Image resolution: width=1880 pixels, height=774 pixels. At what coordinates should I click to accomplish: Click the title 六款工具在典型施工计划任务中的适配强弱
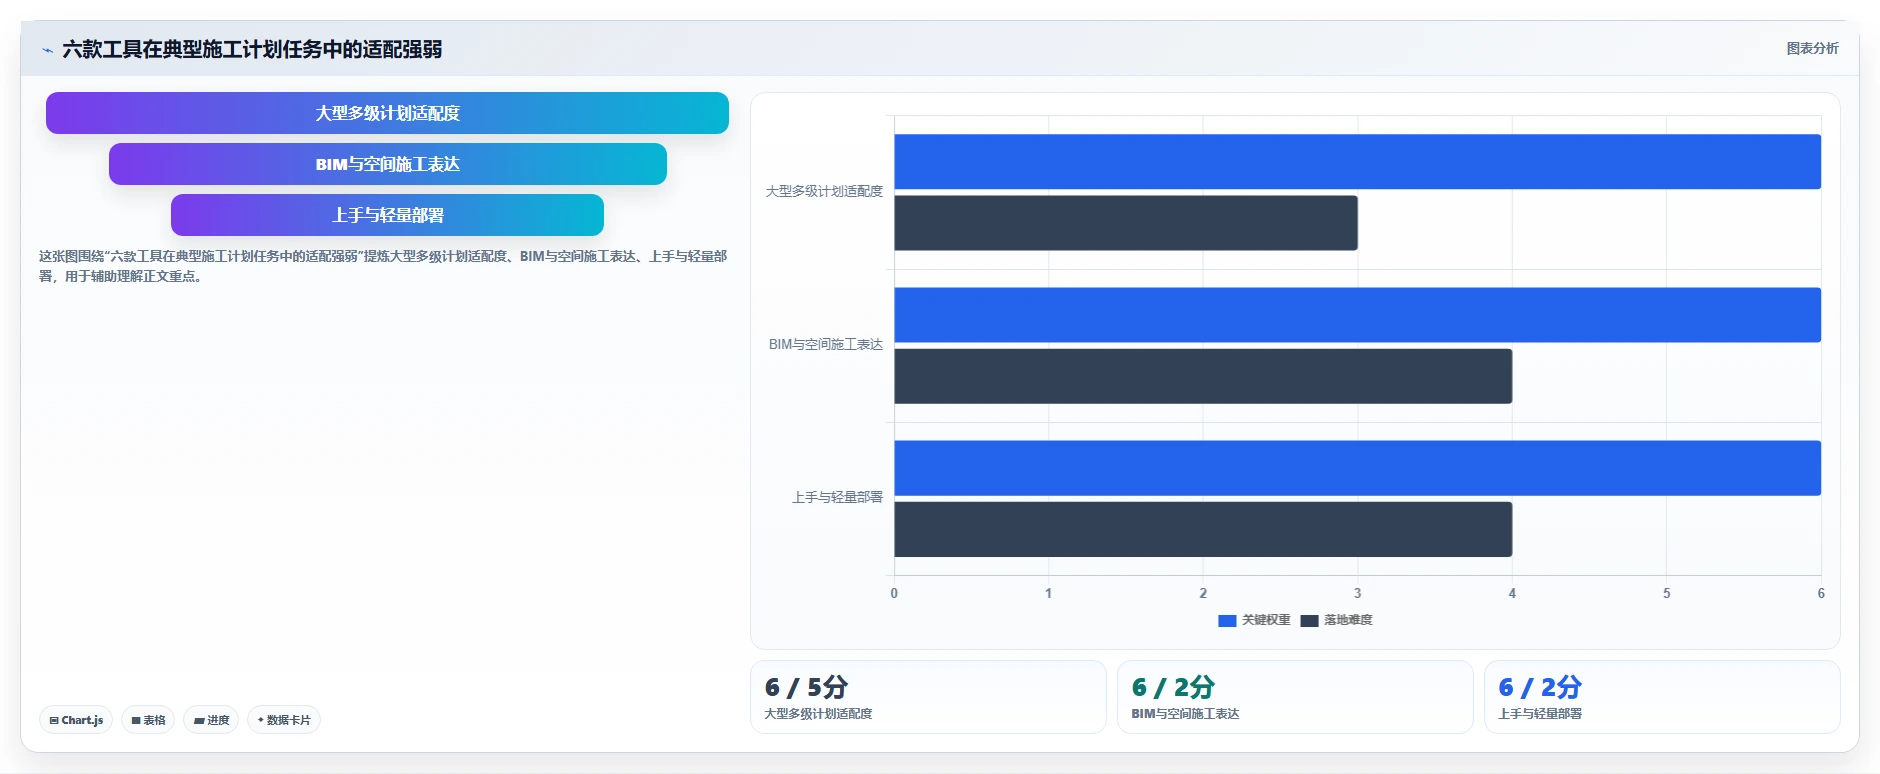tap(252, 49)
